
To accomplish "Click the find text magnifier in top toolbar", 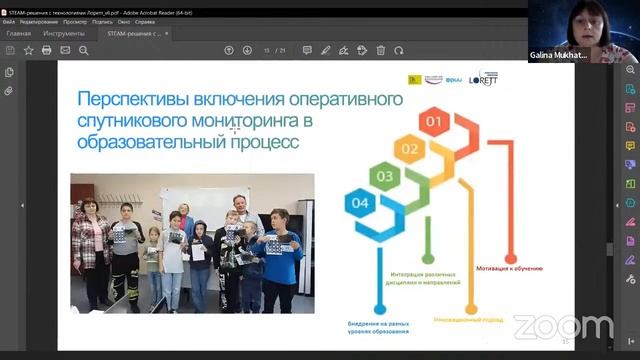I will 84,50.
